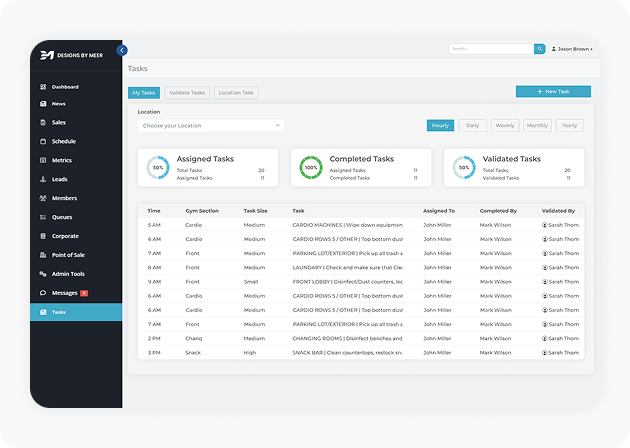Click Sarah Thom validator icon in 8 AM row
The image size is (630, 448).
545,268
